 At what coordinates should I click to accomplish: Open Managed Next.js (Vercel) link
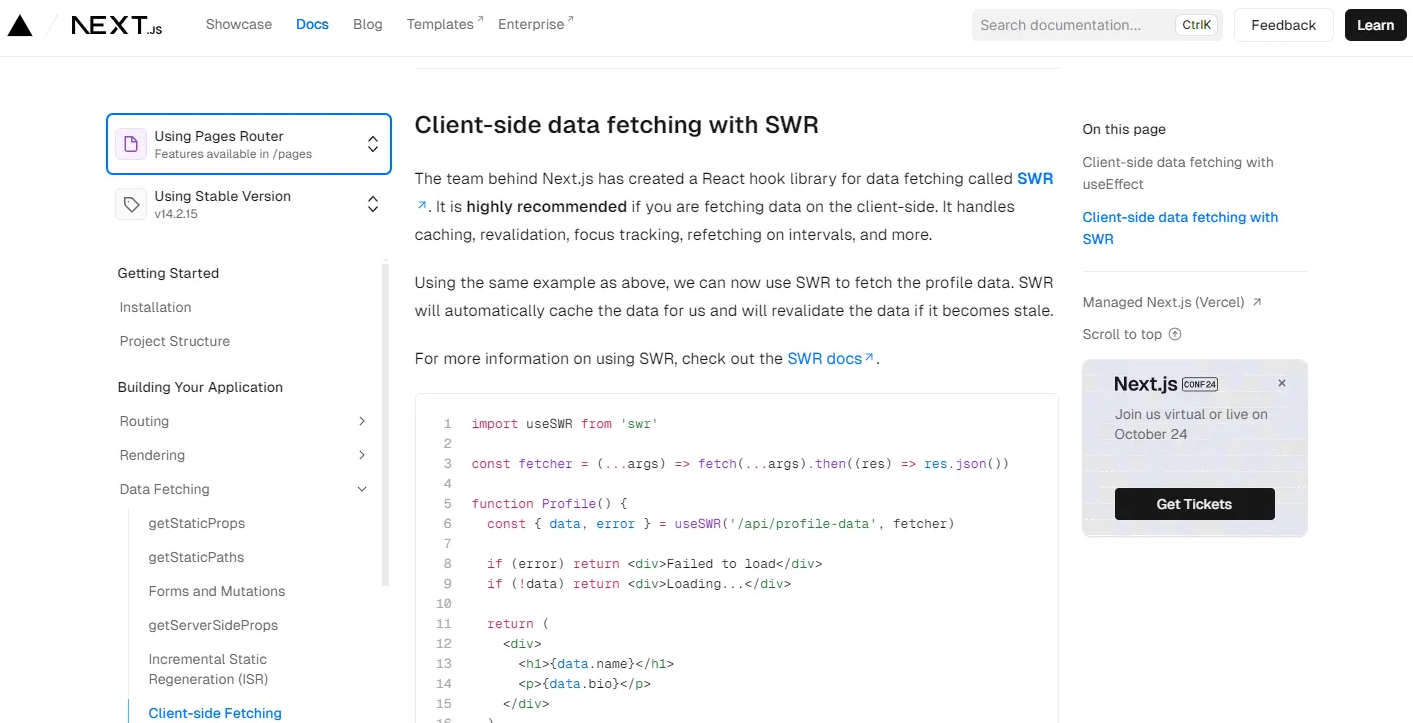tap(1172, 302)
